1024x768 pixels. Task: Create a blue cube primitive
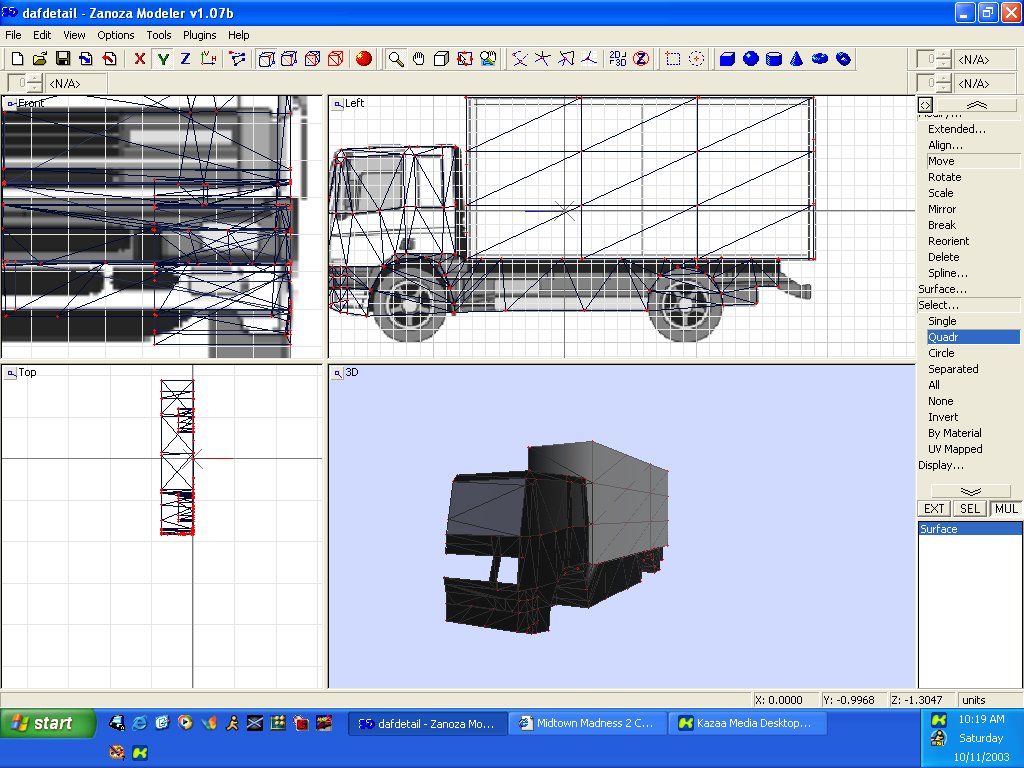(728, 59)
